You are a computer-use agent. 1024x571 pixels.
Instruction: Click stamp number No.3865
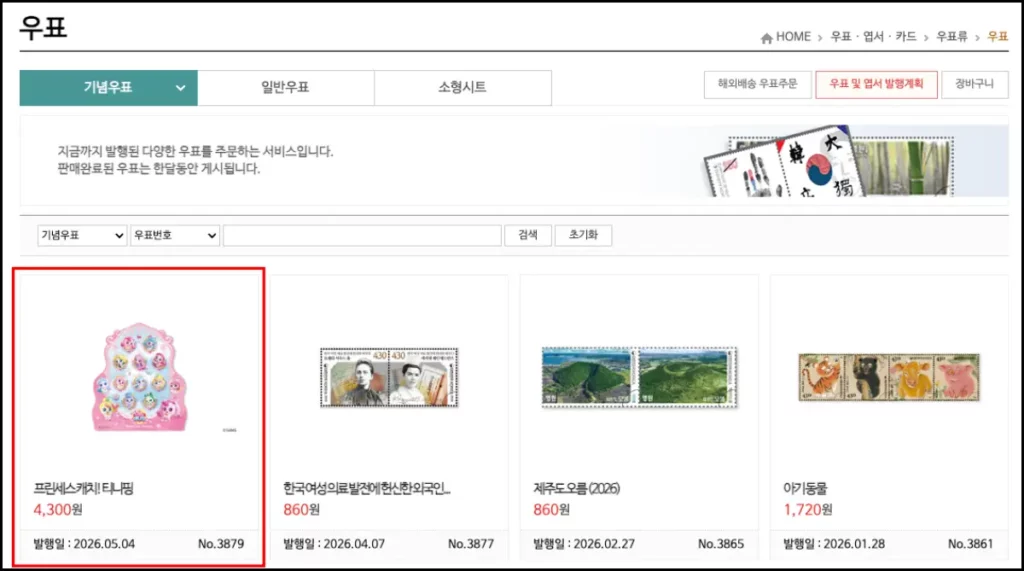[x=721, y=544]
